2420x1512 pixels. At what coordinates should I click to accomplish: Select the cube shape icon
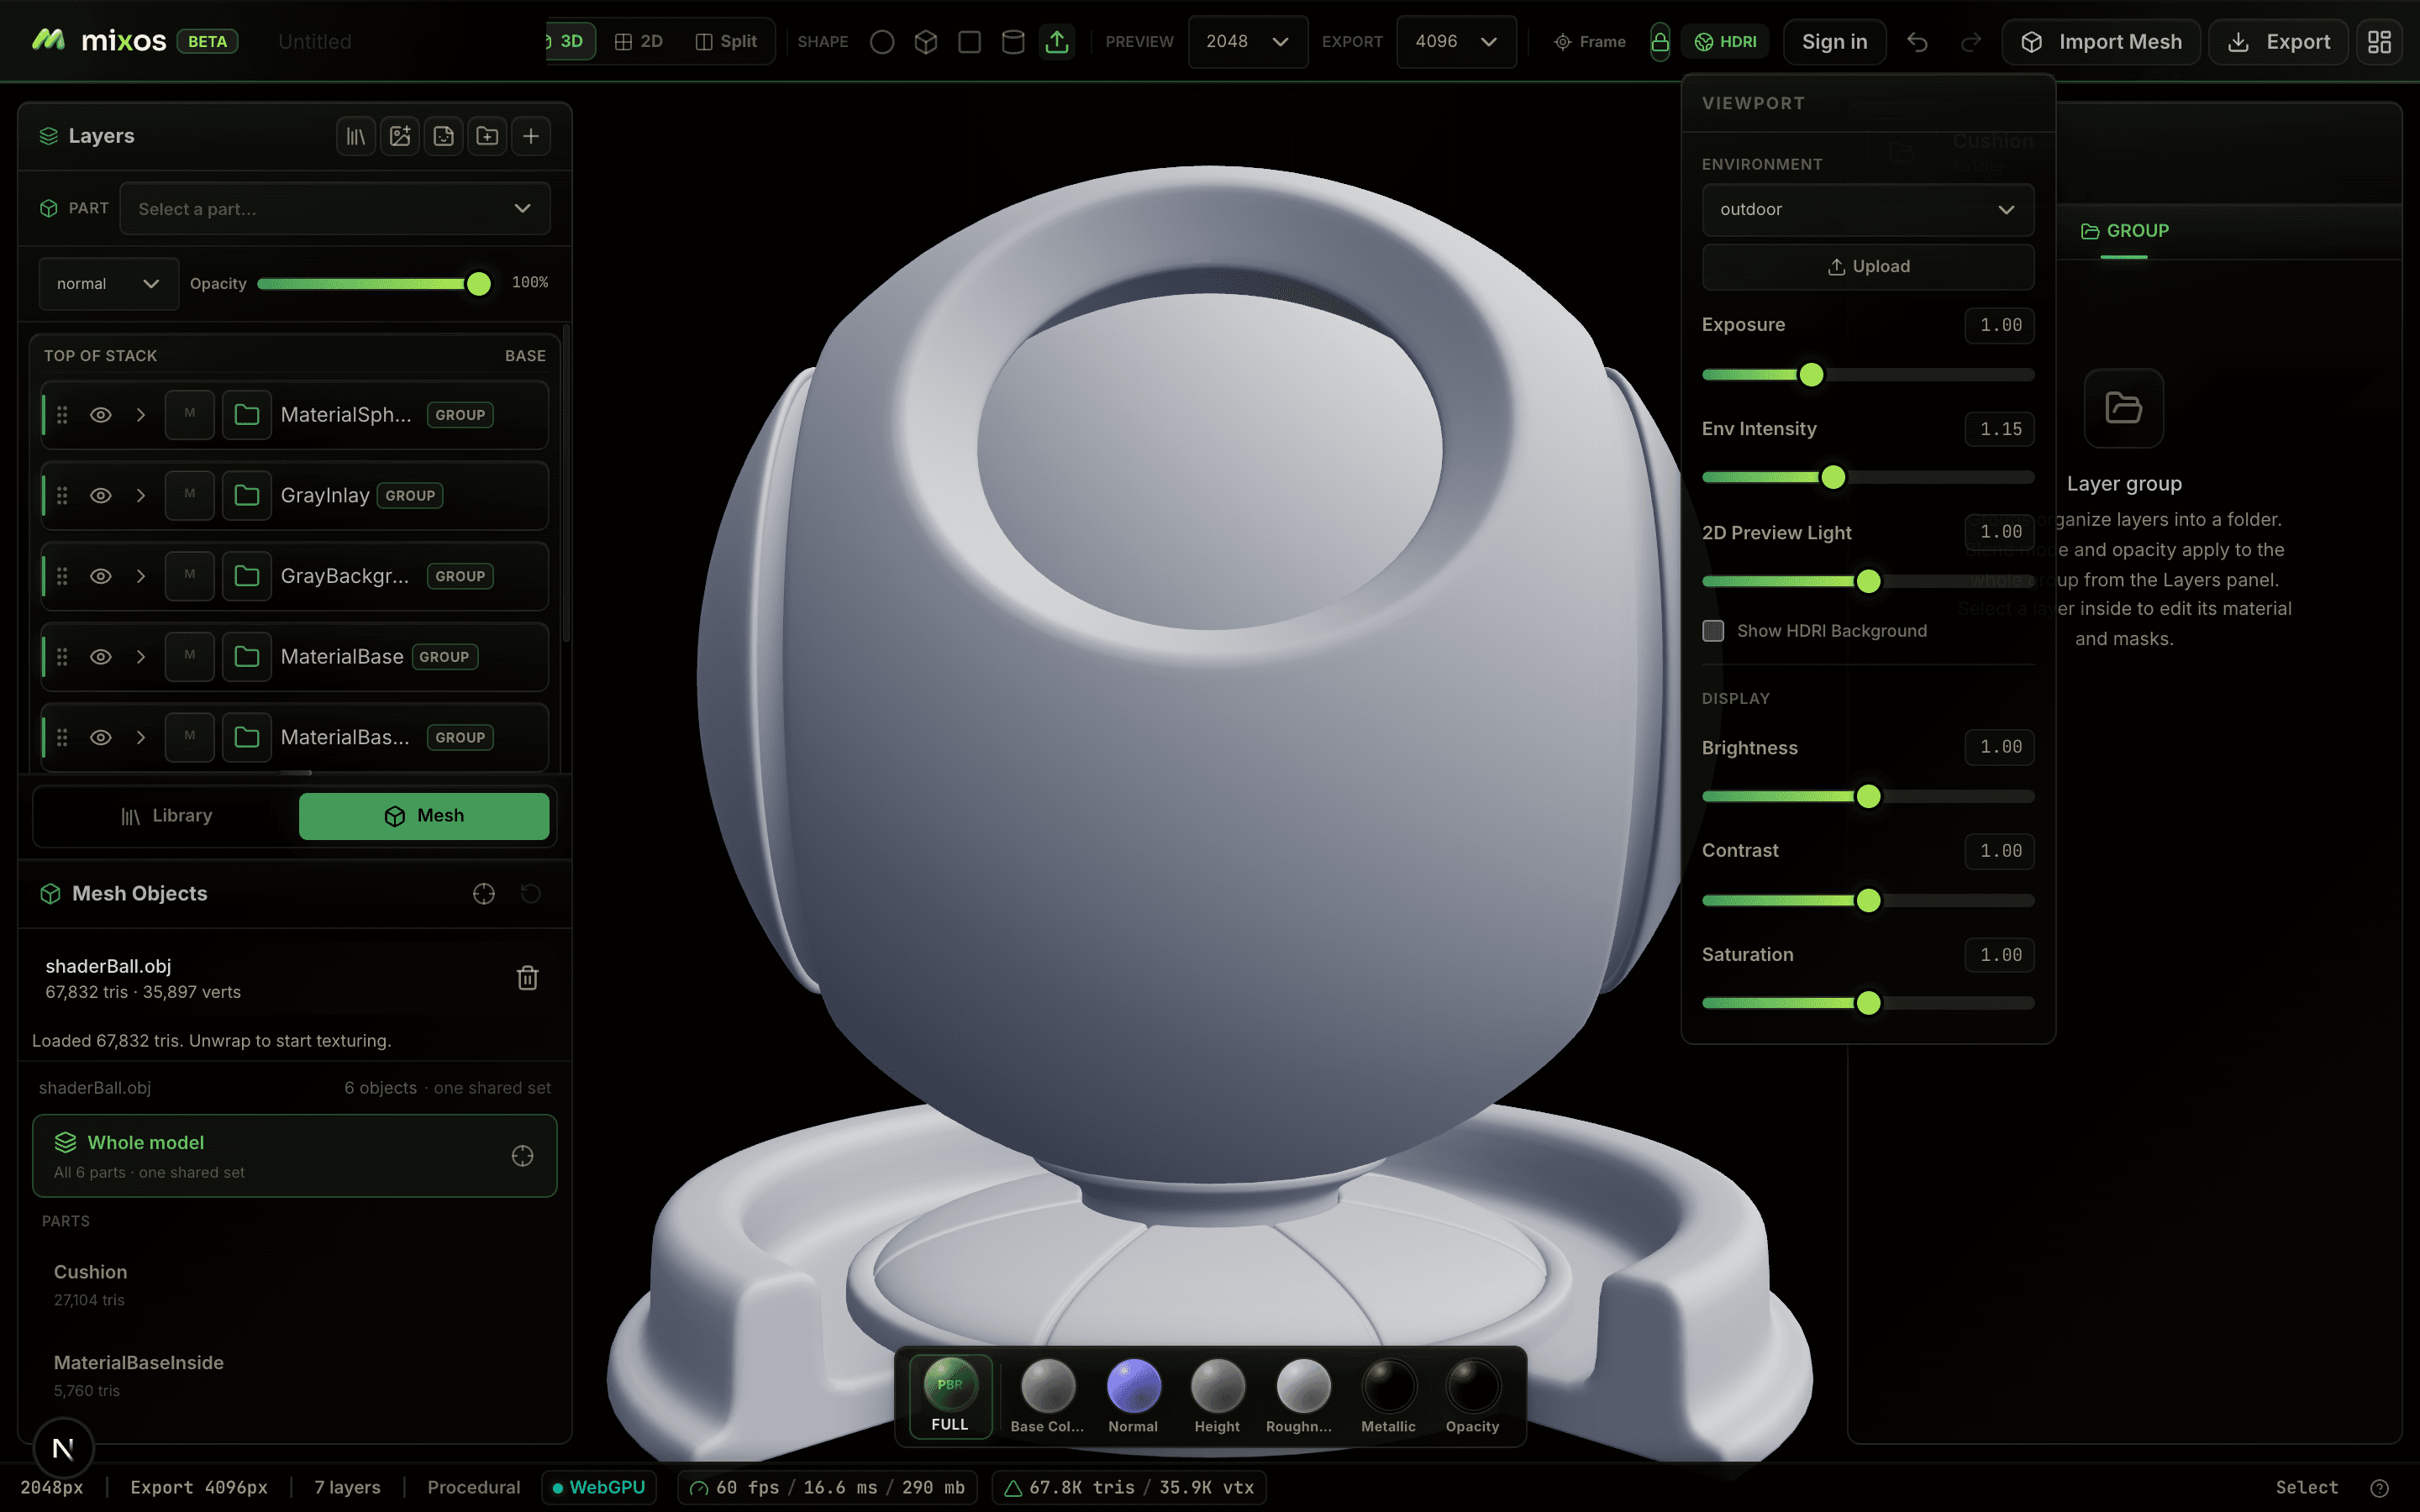tap(925, 42)
